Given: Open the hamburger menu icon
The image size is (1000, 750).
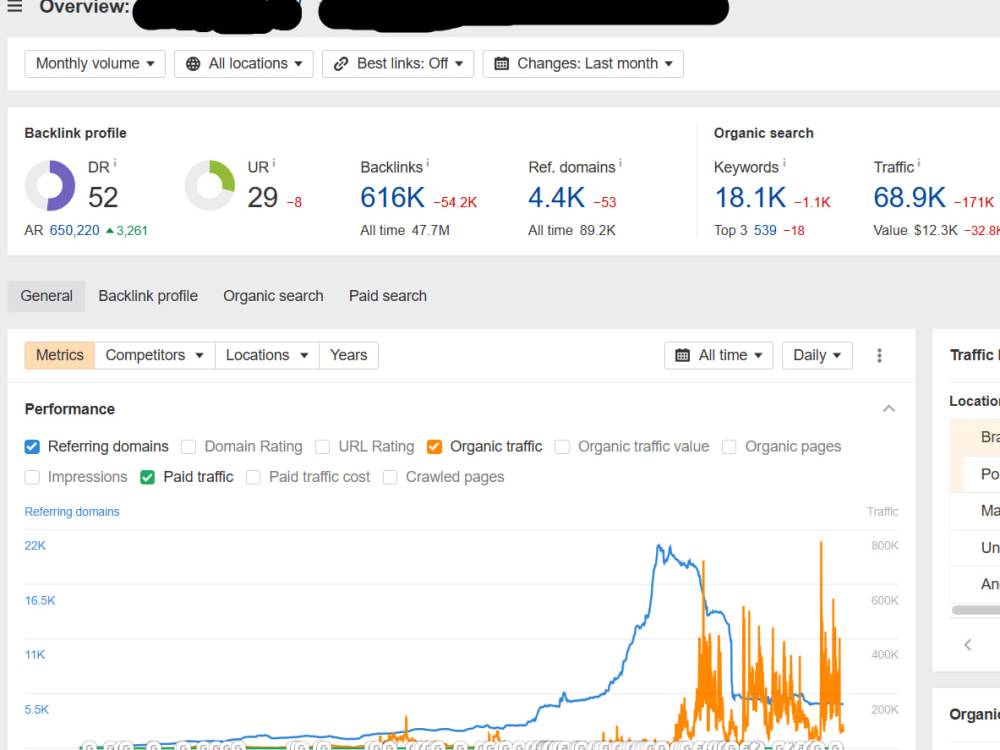Looking at the screenshot, I should (15, 6).
